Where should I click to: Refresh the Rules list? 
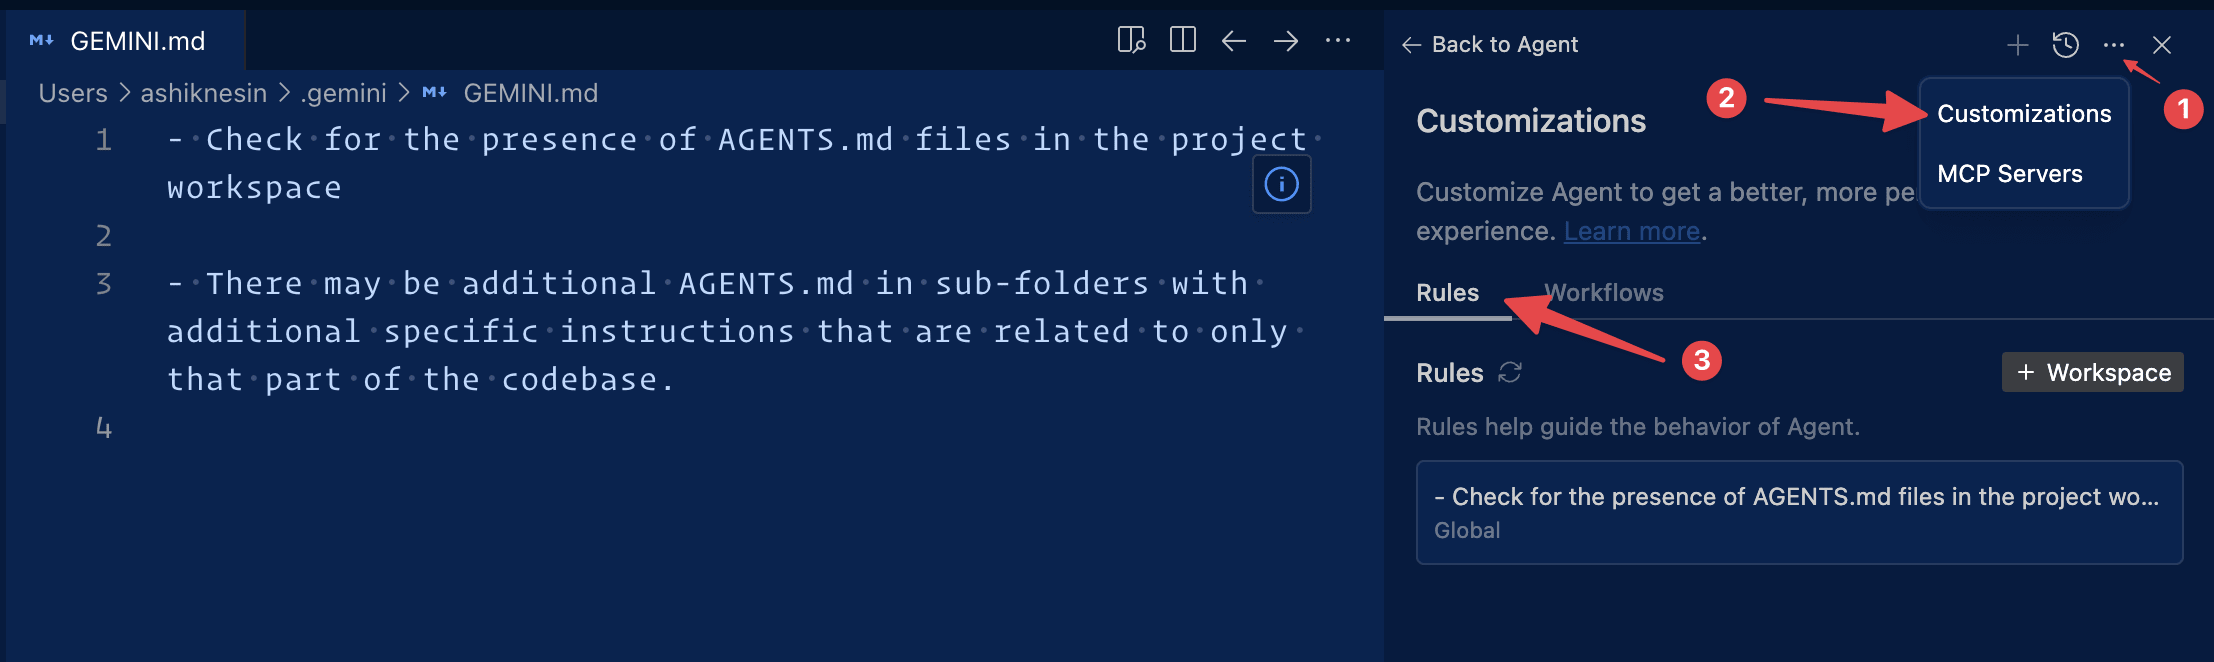pos(1510,373)
